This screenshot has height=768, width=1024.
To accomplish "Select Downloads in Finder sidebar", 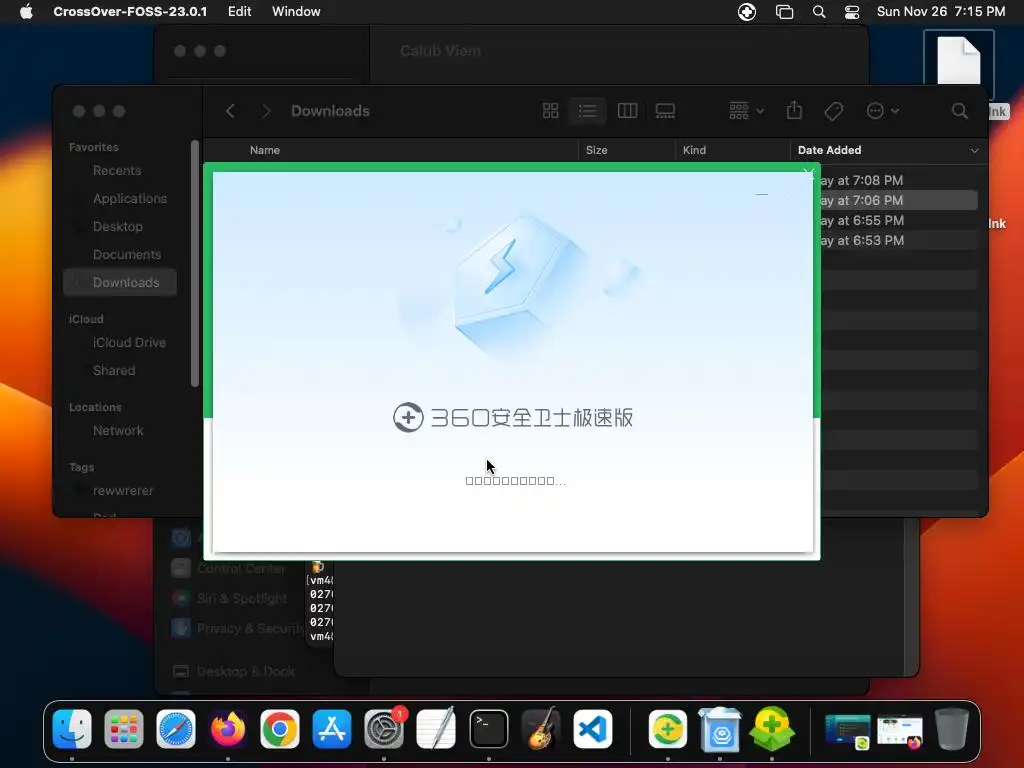I will [x=120, y=282].
